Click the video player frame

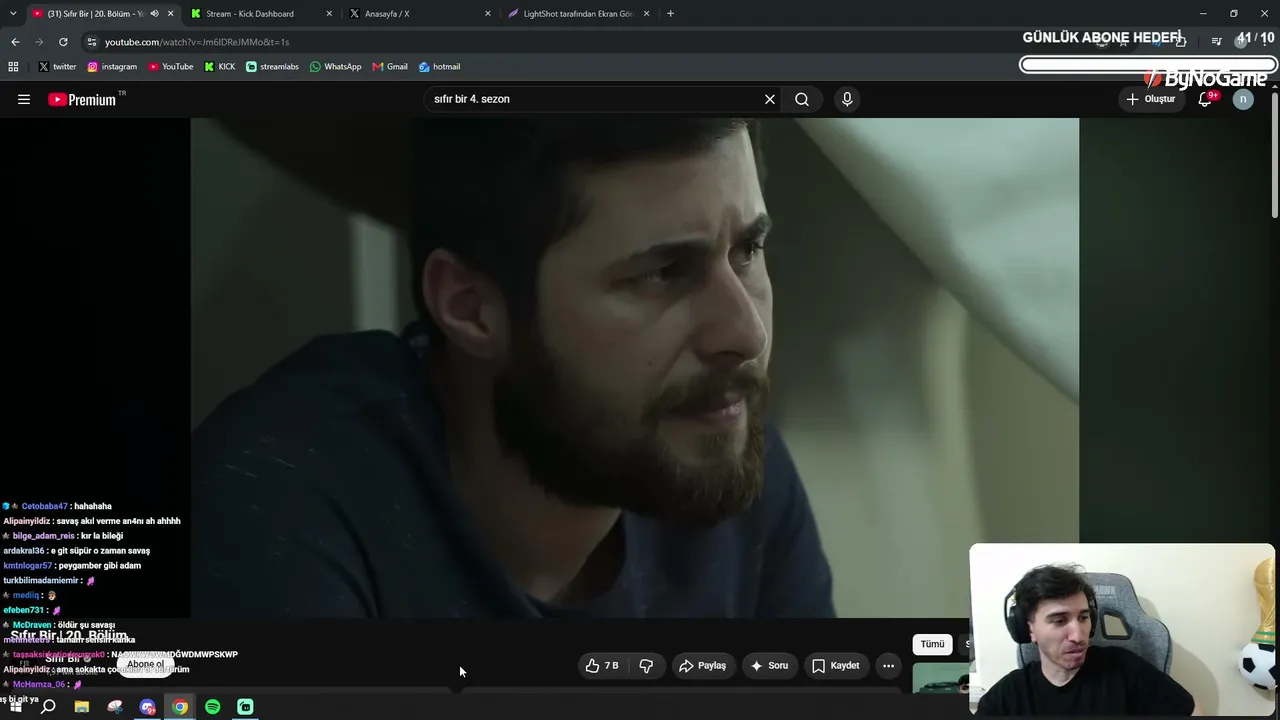click(635, 368)
